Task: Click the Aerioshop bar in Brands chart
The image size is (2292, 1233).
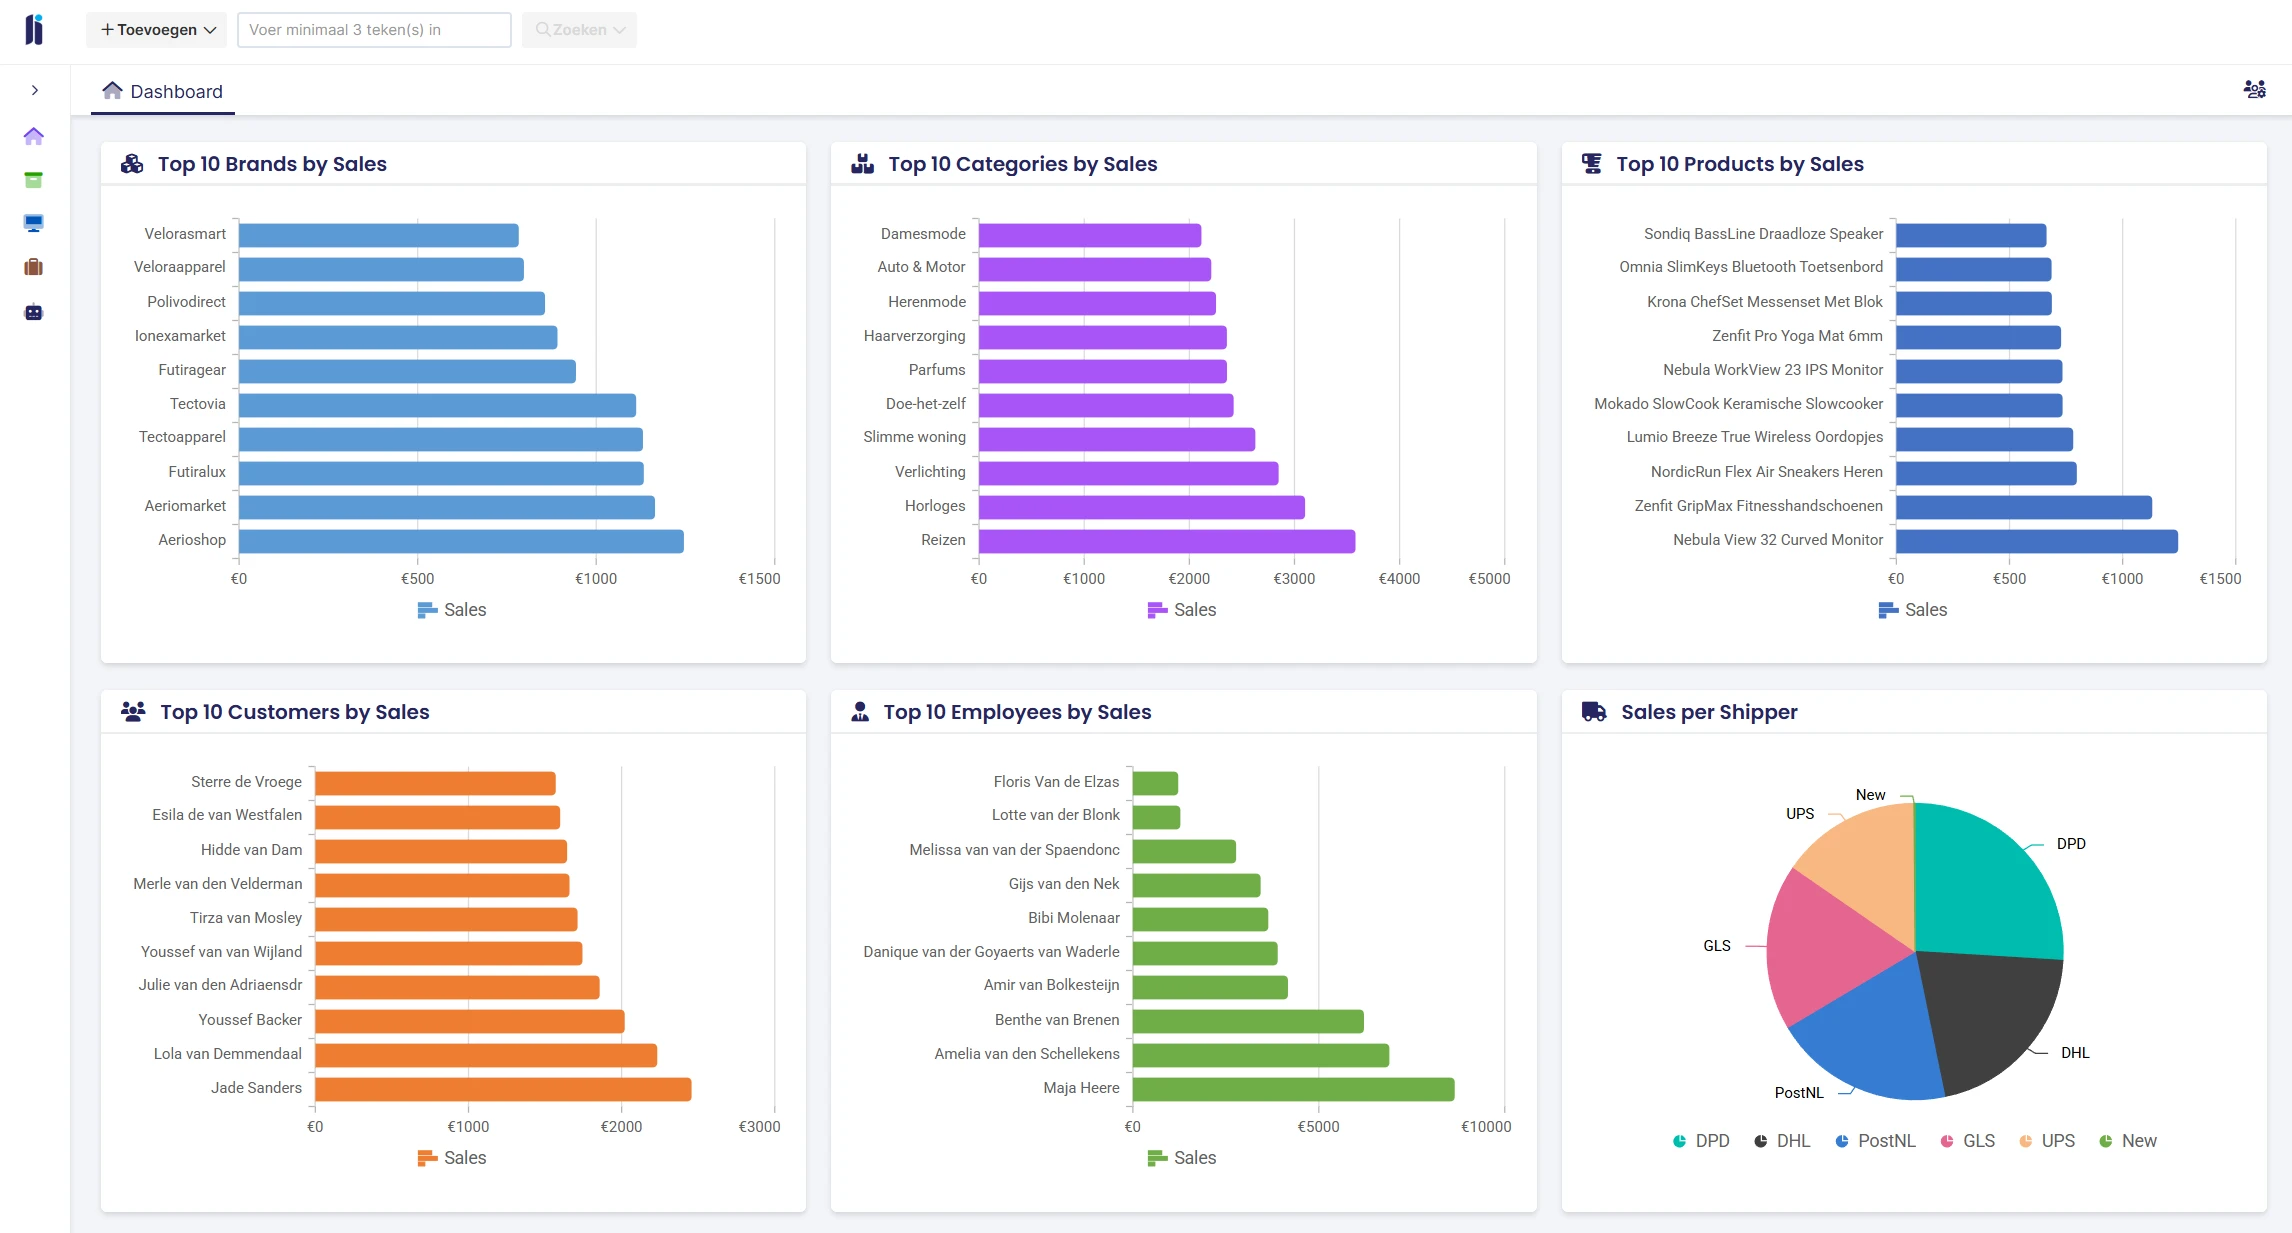Action: tap(461, 541)
